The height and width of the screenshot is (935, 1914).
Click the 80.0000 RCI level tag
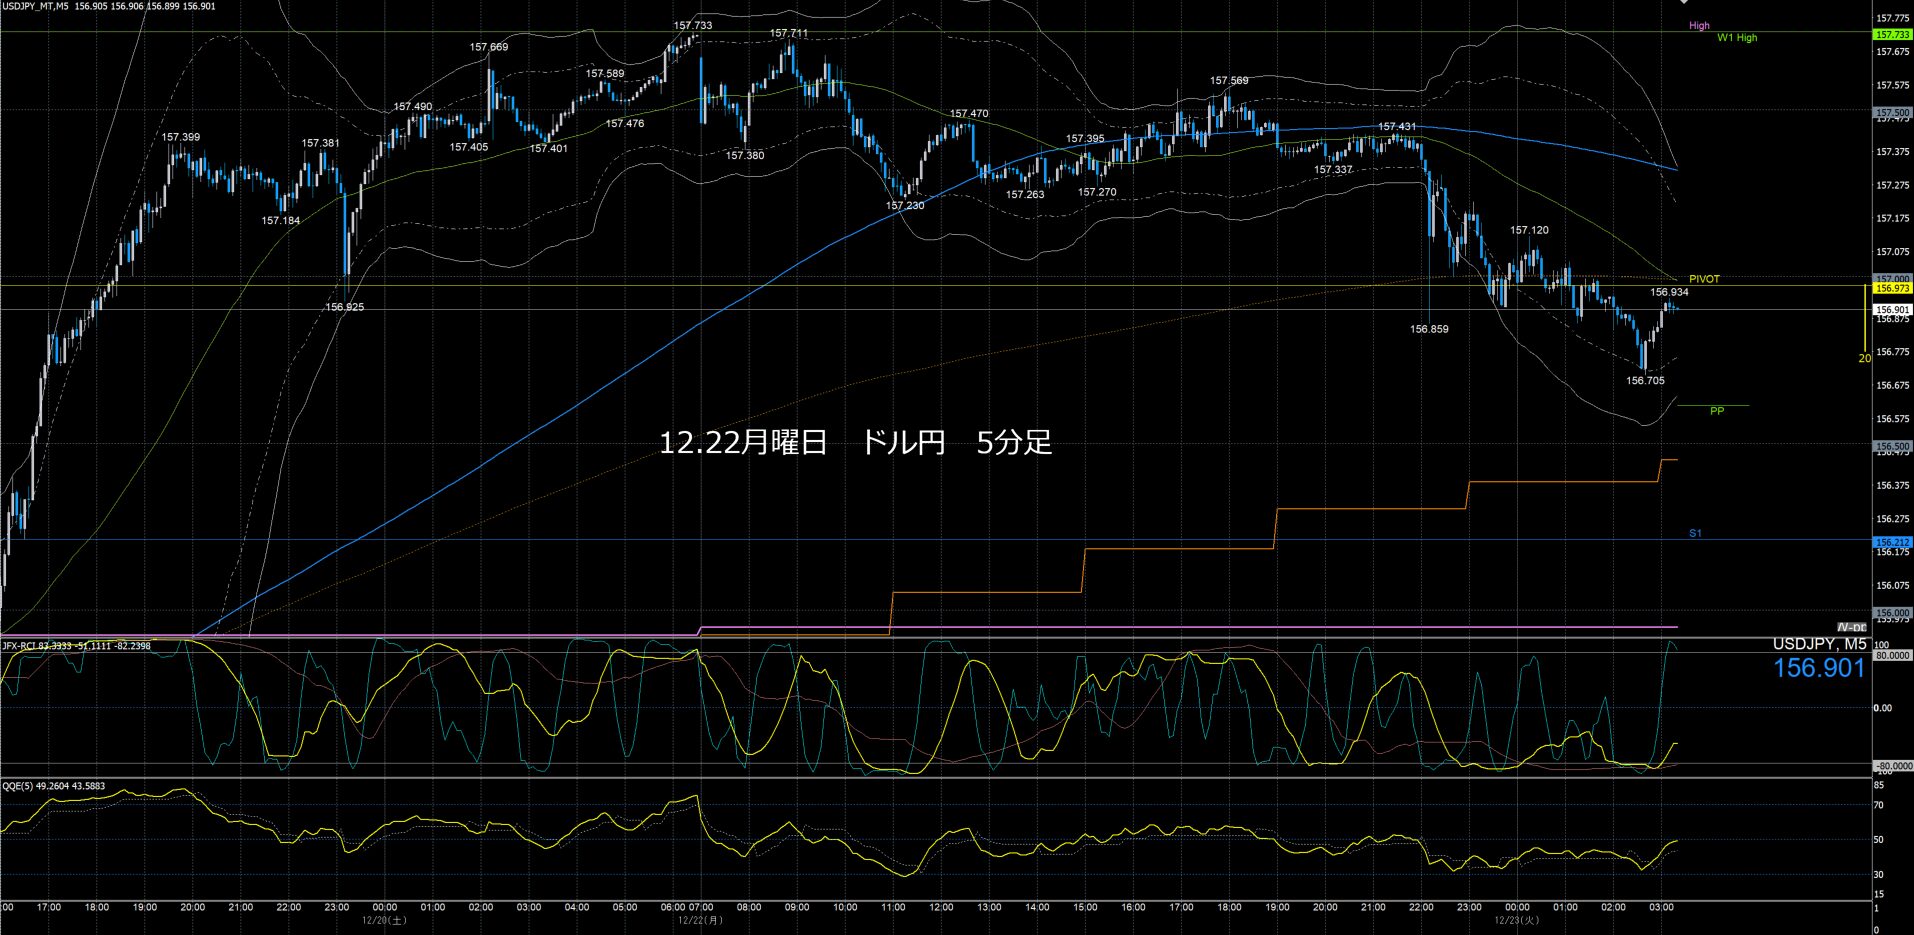pos(1892,656)
